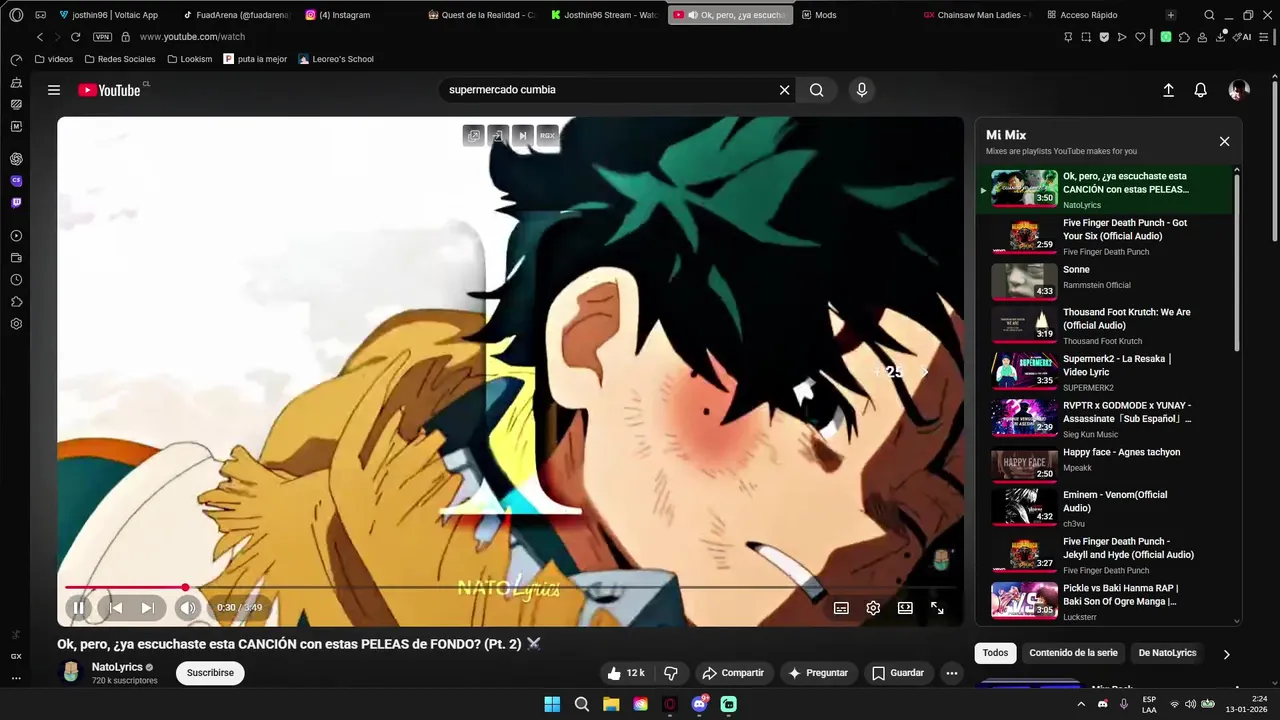Open player settings gear
Screen dimensions: 1280x720
(873, 608)
